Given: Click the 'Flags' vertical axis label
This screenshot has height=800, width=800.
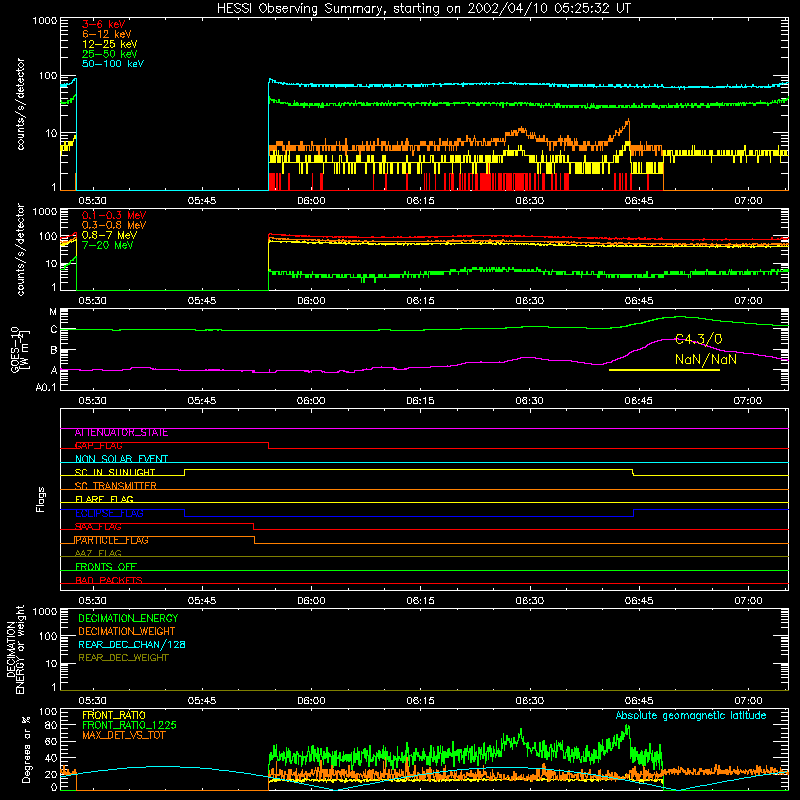Looking at the screenshot, I should (40, 499).
